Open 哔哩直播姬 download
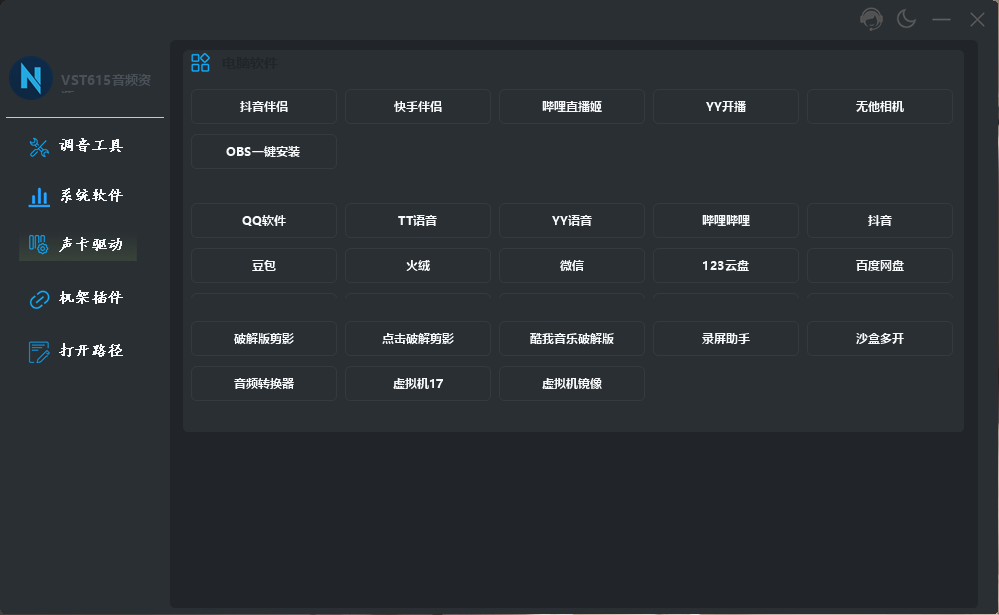 pos(571,106)
